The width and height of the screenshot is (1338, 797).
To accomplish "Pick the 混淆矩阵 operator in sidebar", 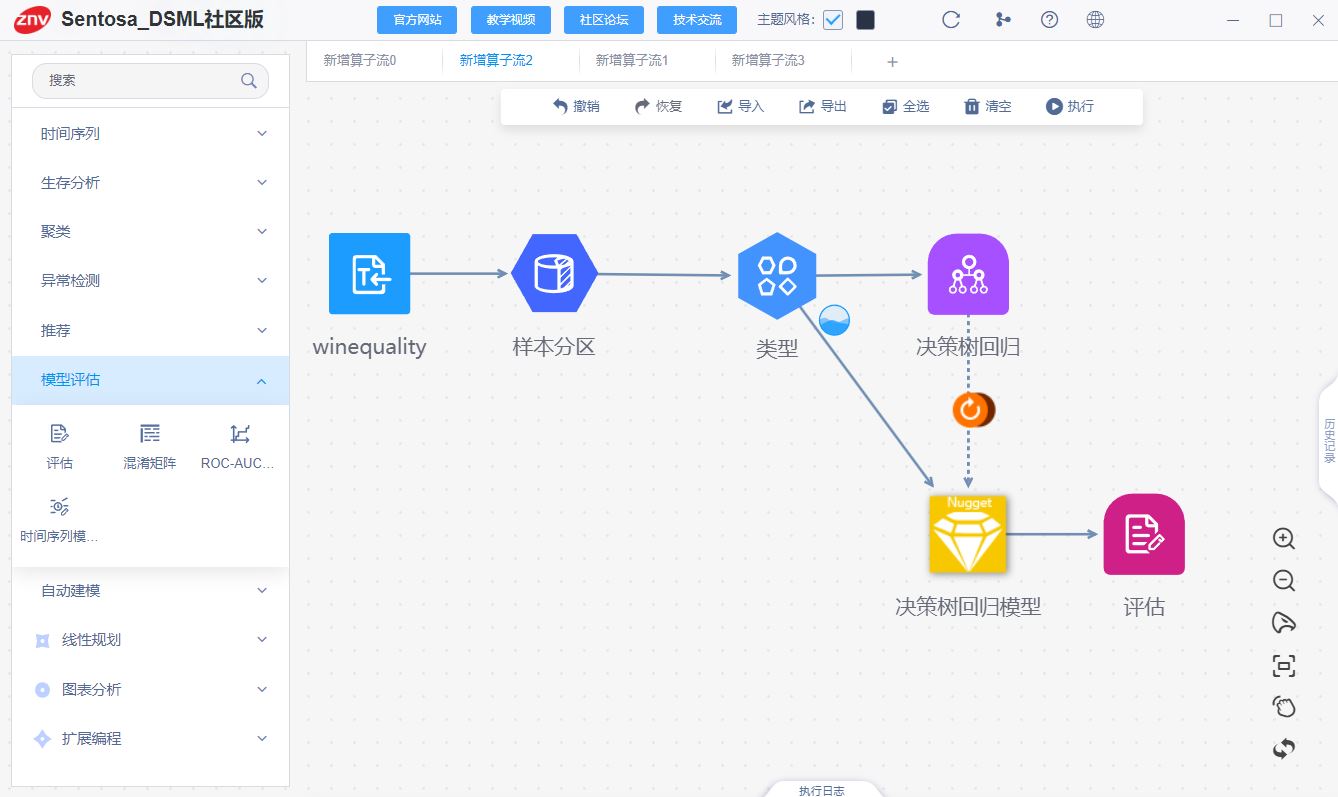I will coord(150,446).
